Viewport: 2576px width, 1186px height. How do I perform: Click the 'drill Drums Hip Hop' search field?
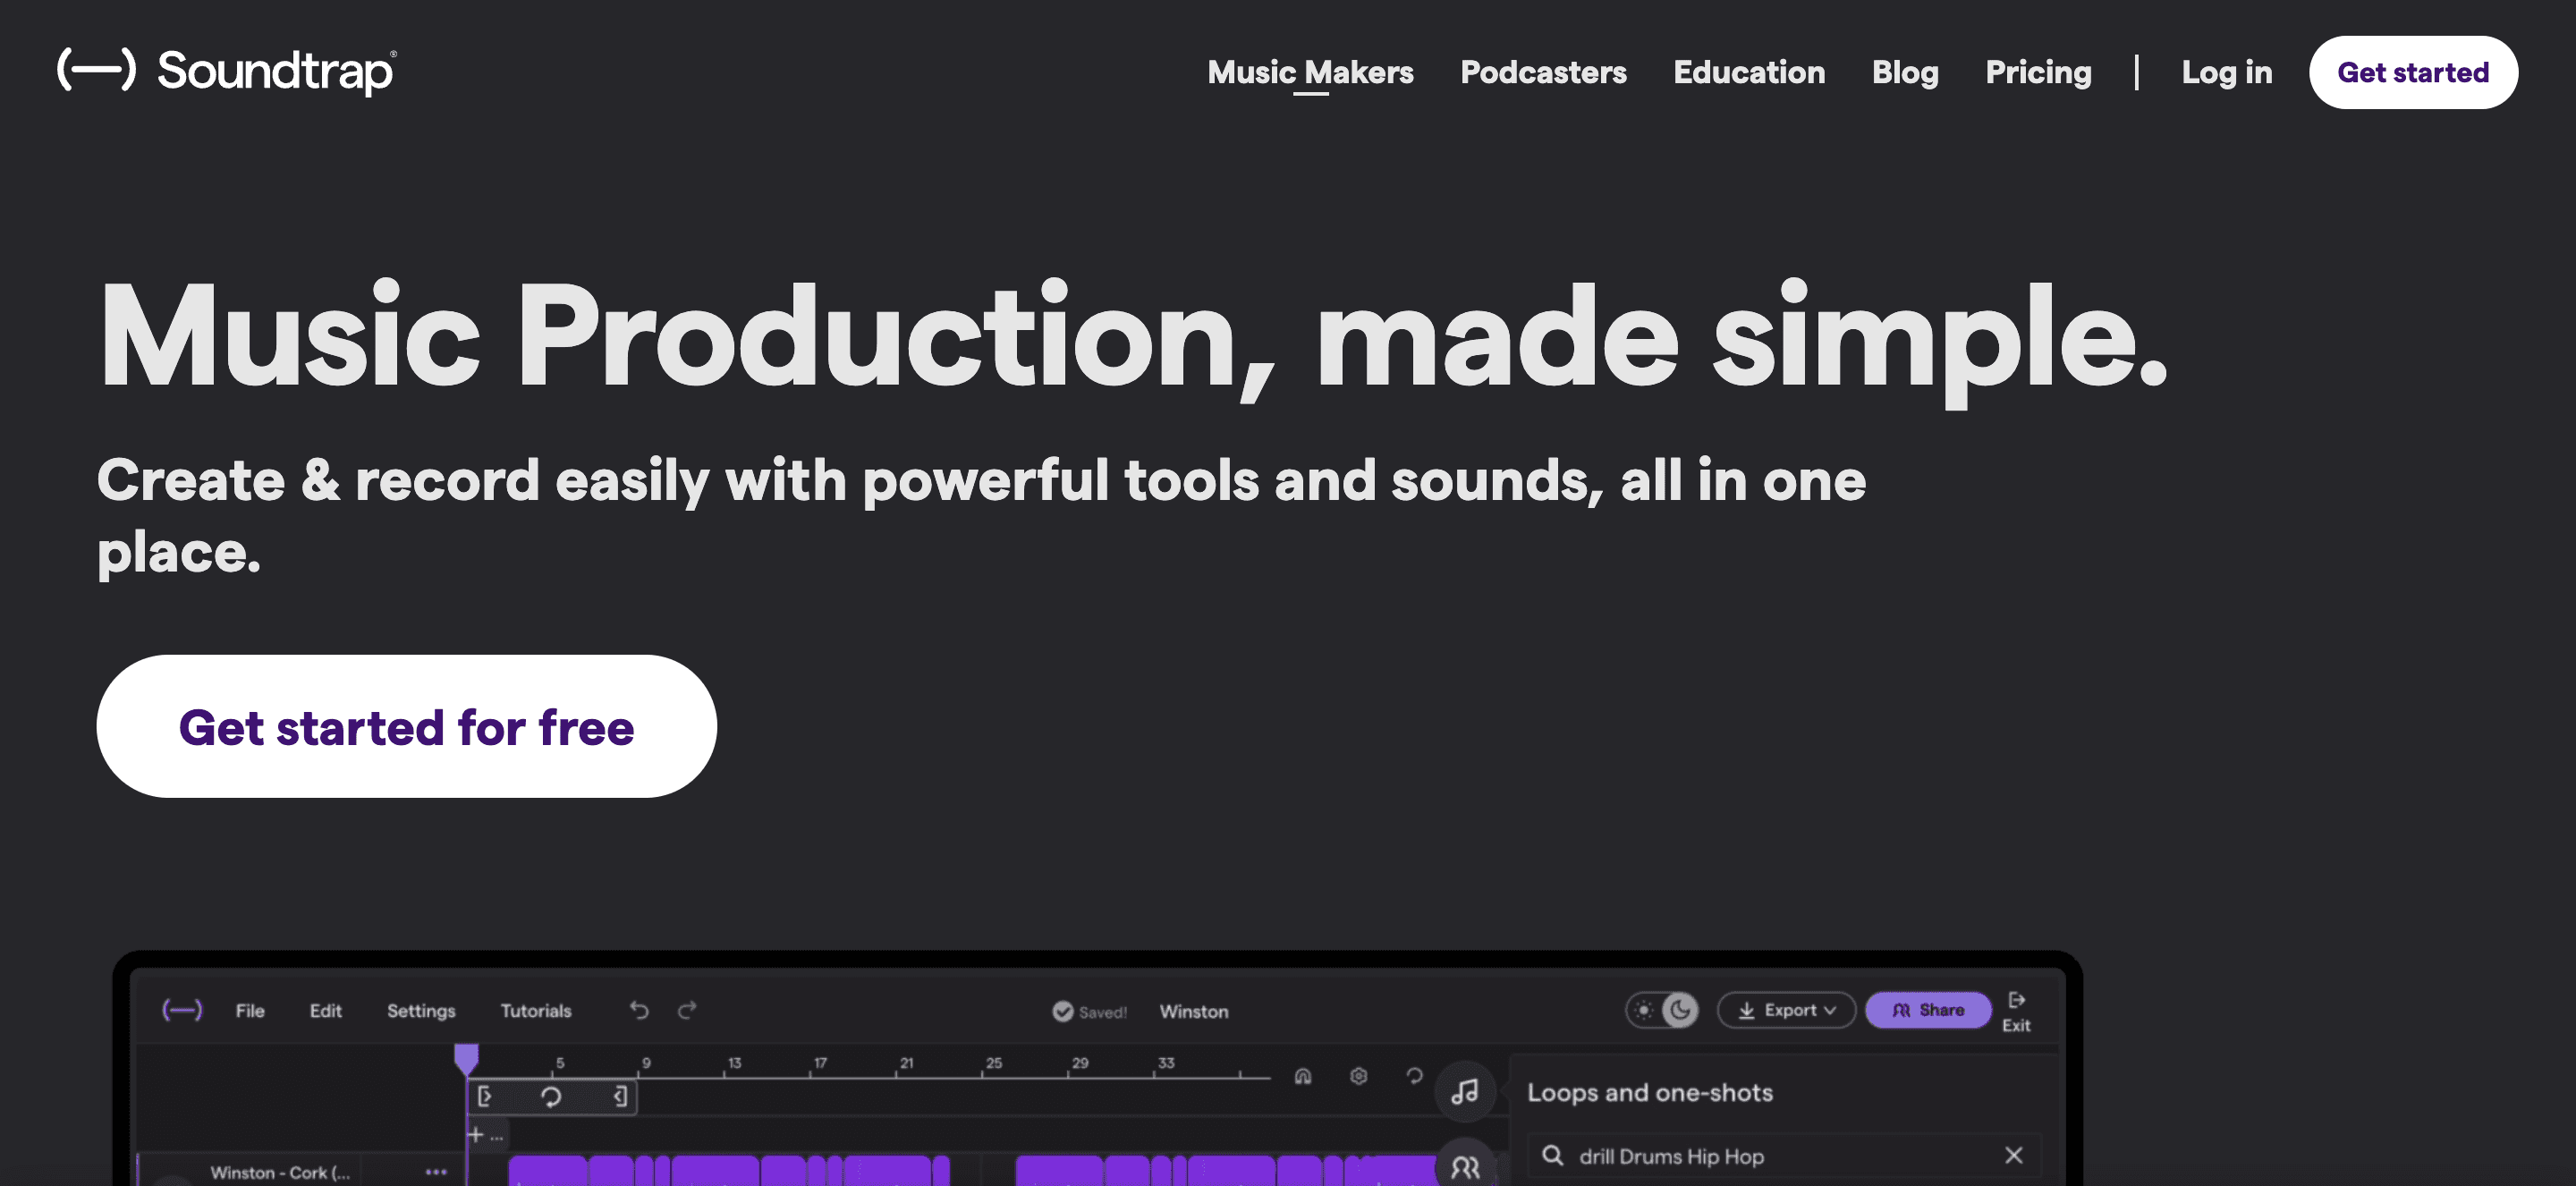(1785, 1156)
